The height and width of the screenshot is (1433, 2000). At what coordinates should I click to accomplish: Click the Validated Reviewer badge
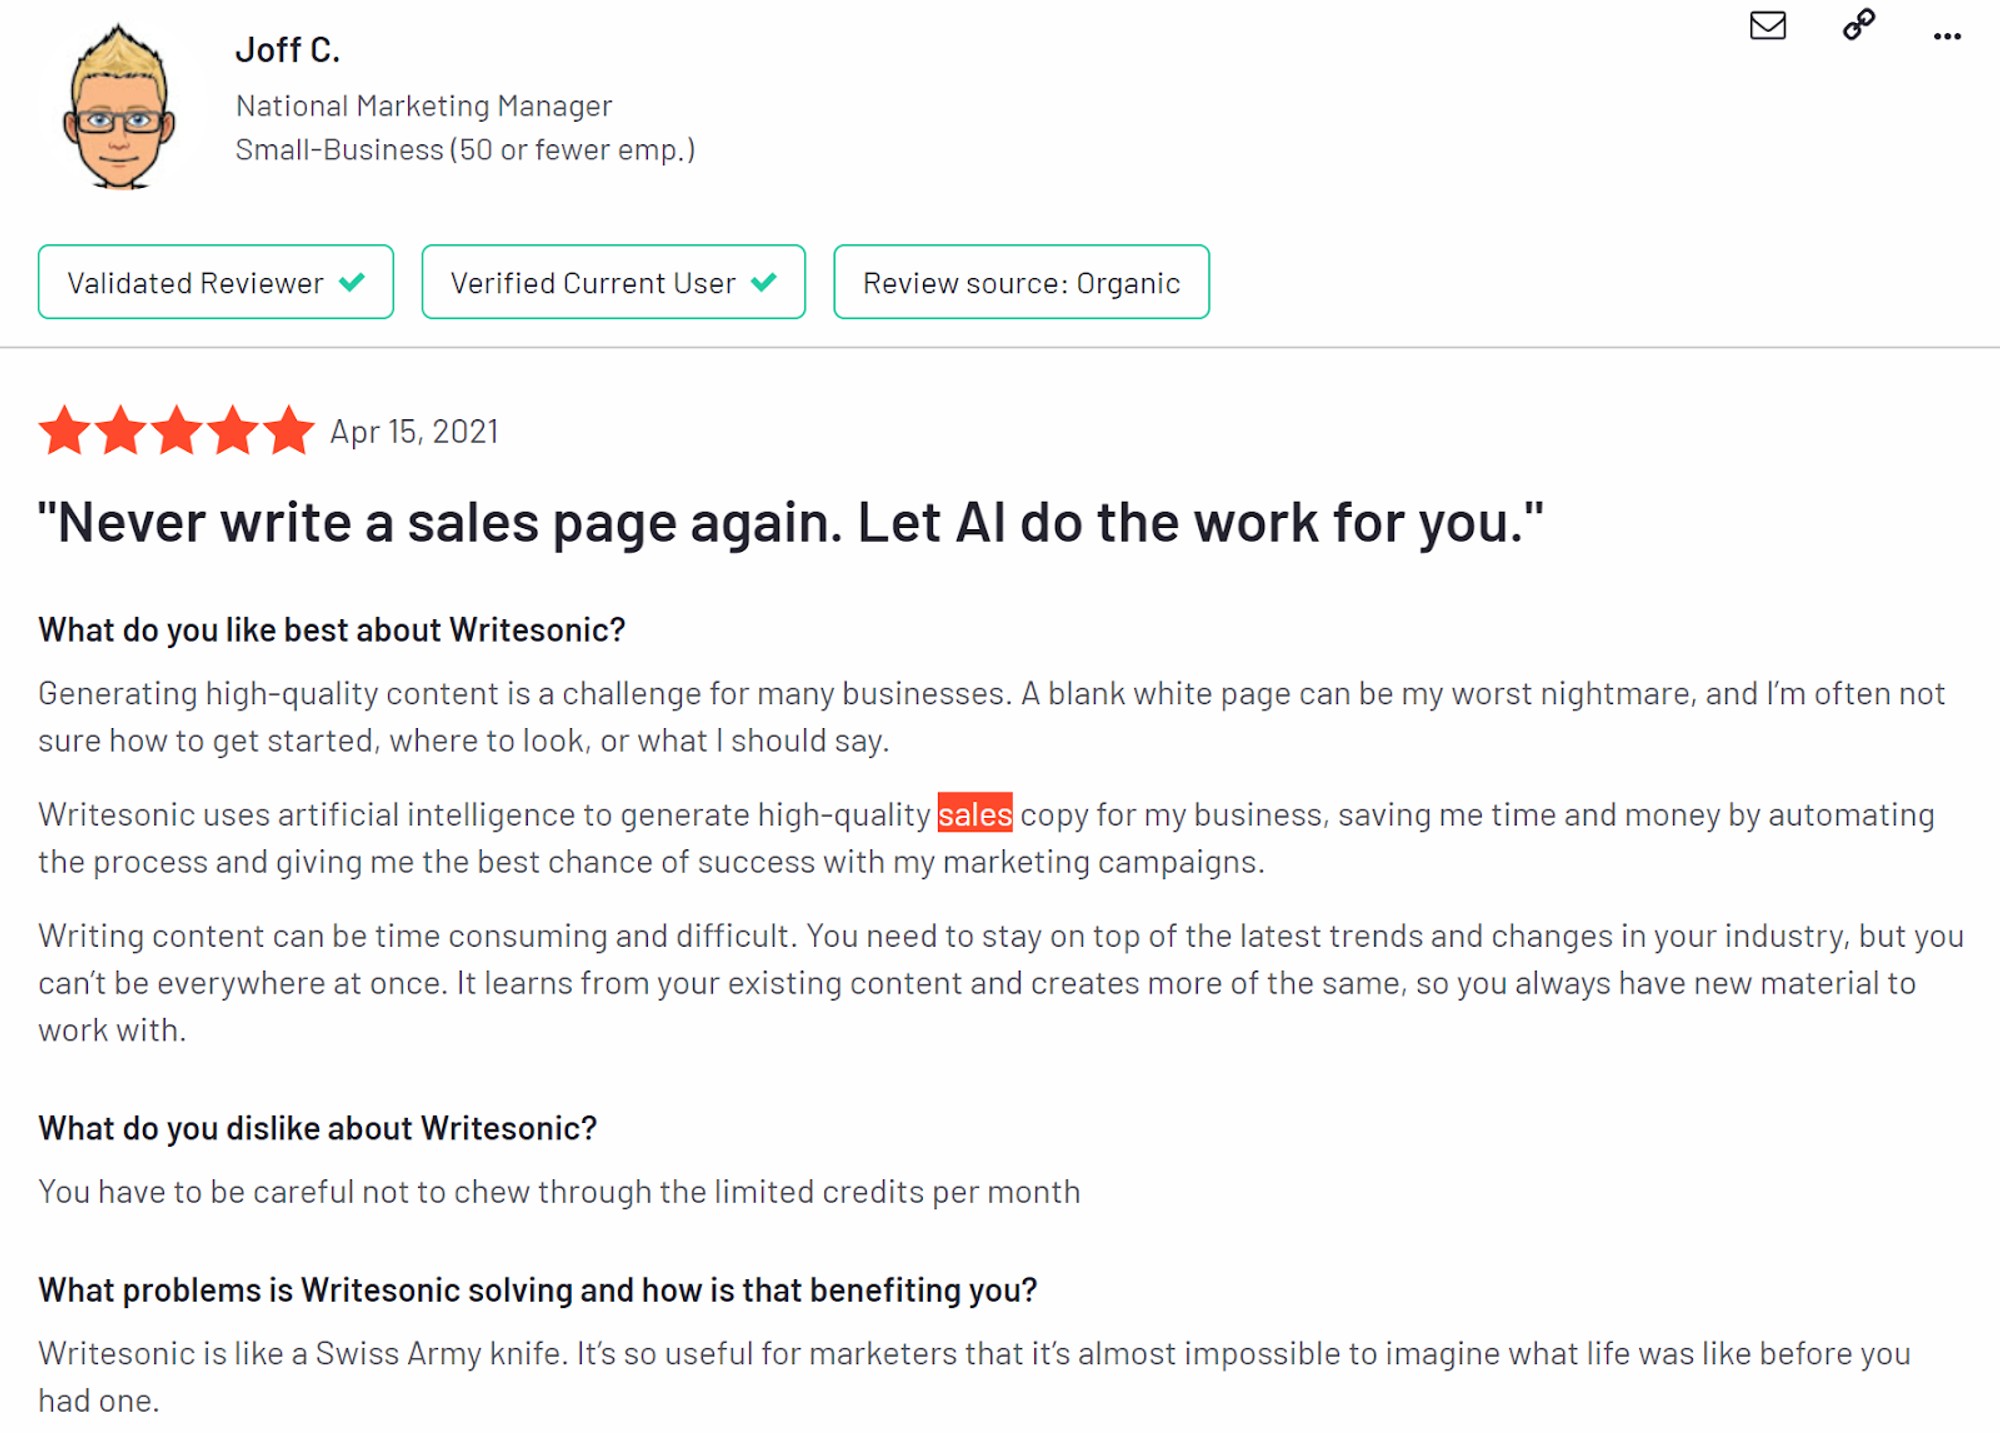click(216, 282)
